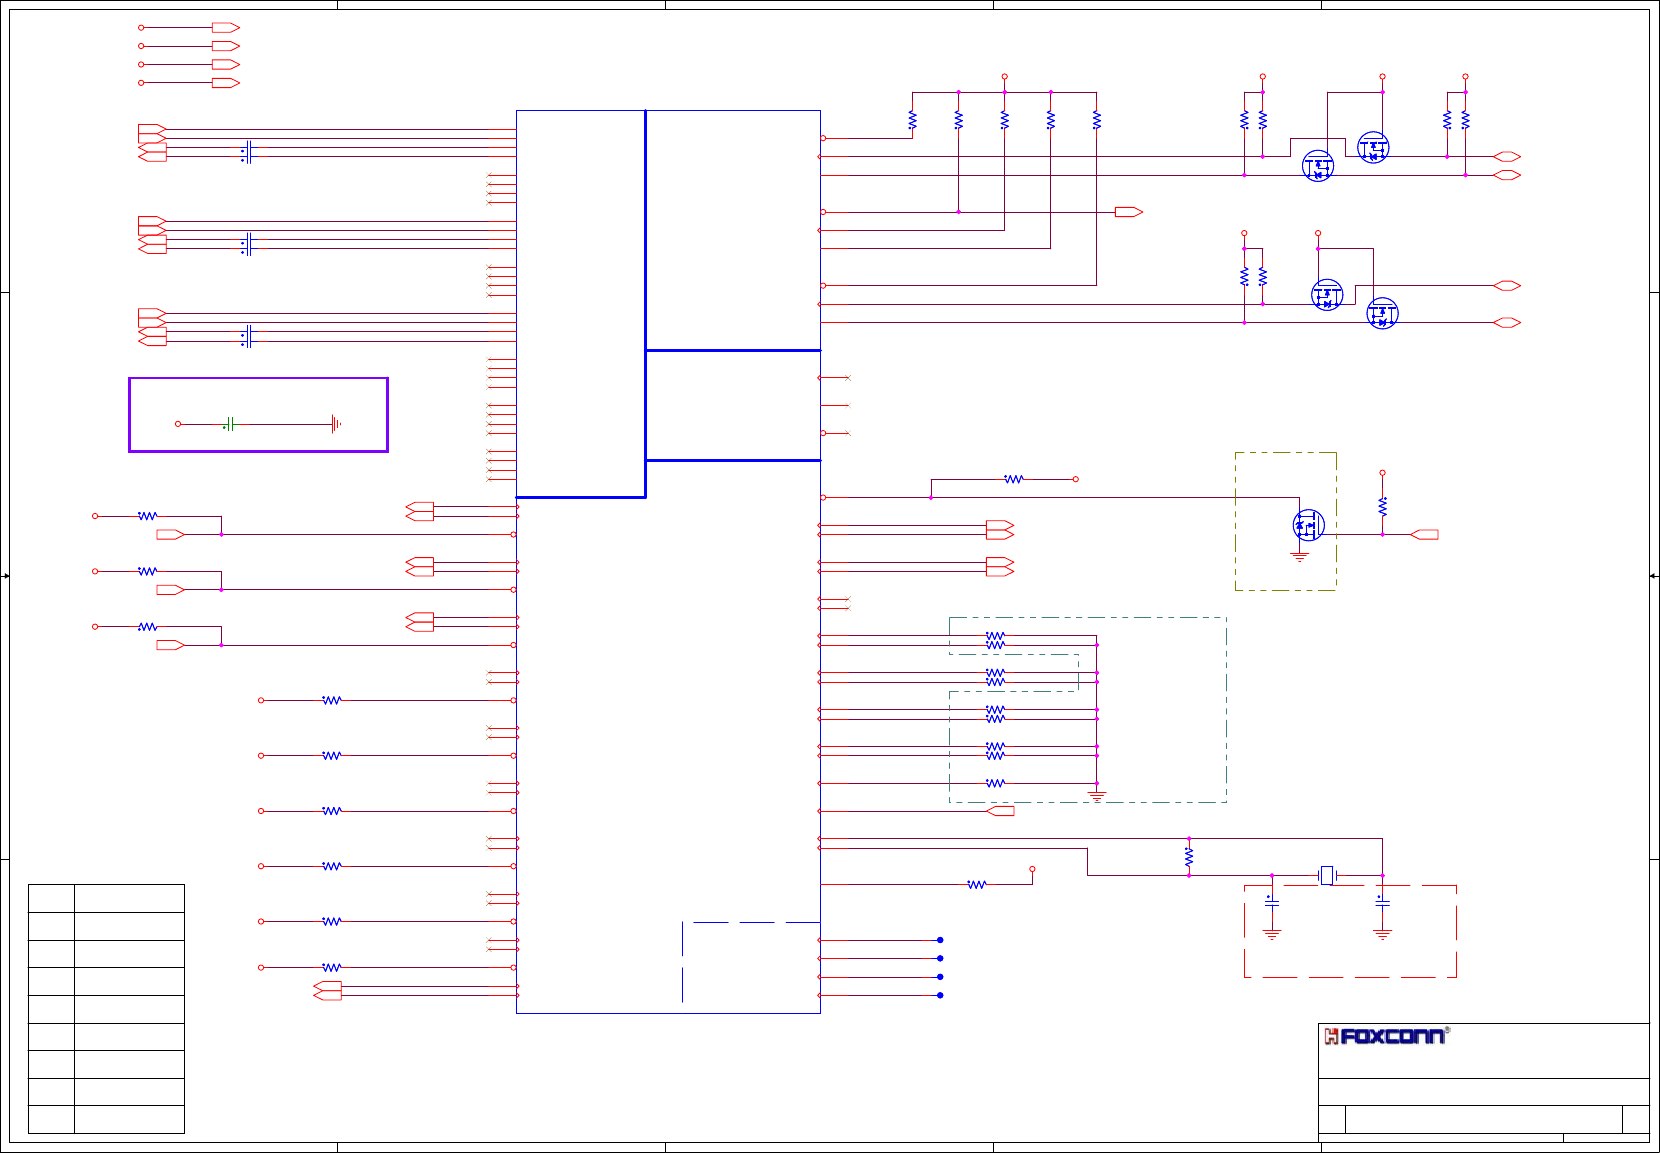Select the pull-up resistor right of olive box
Screen dimensions: 1660x1153
tap(1383, 506)
